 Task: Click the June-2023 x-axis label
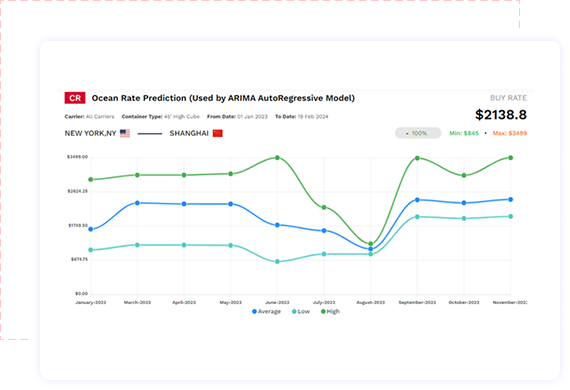tap(277, 302)
